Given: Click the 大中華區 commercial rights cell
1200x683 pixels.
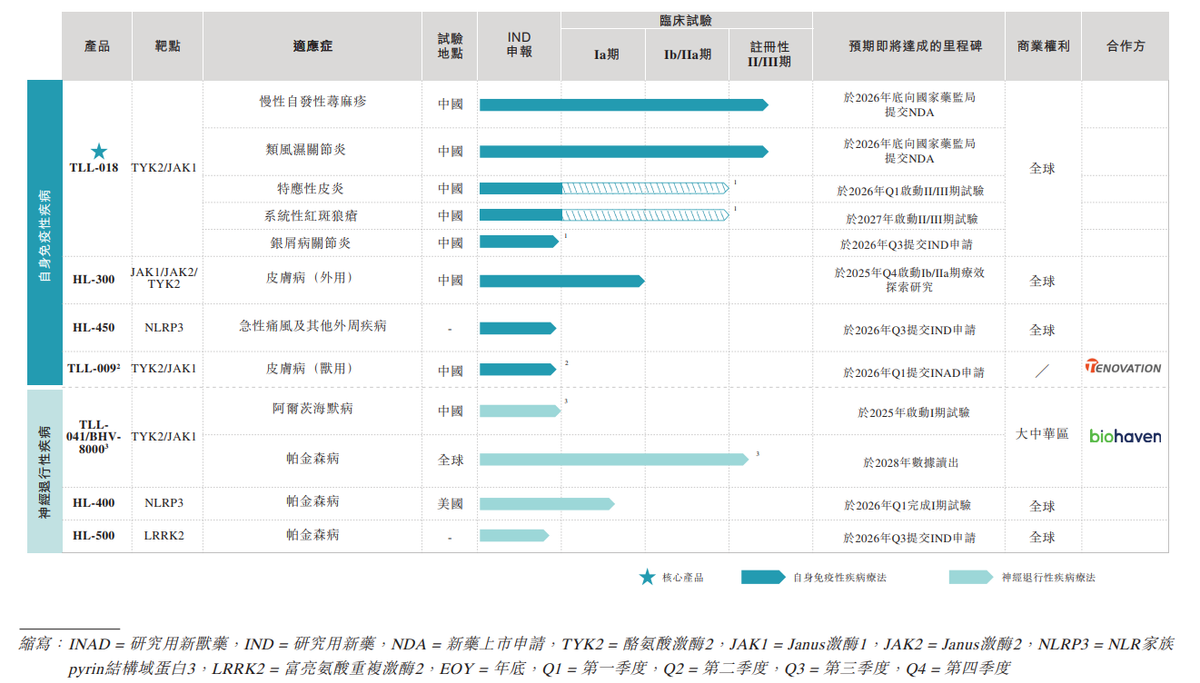Looking at the screenshot, I should coord(1042,434).
